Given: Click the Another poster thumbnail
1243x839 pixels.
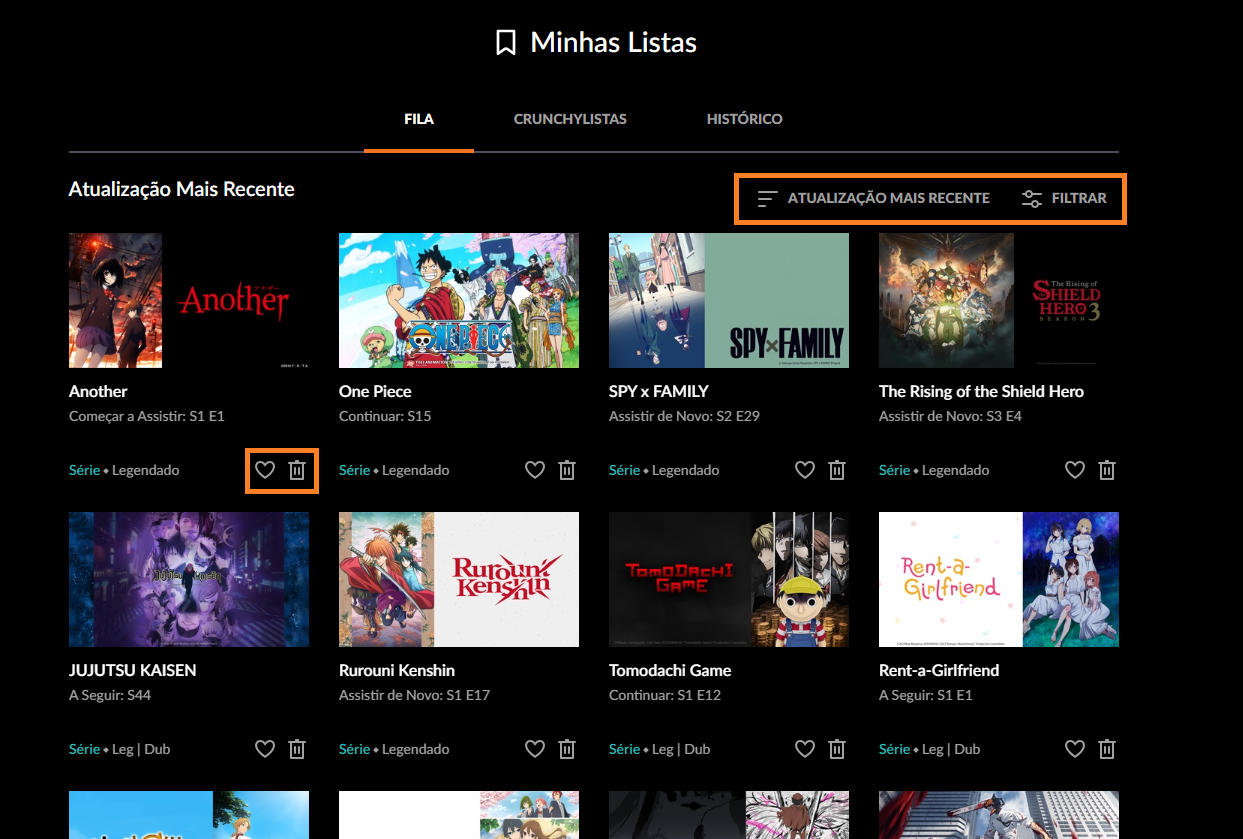Looking at the screenshot, I should point(189,300).
